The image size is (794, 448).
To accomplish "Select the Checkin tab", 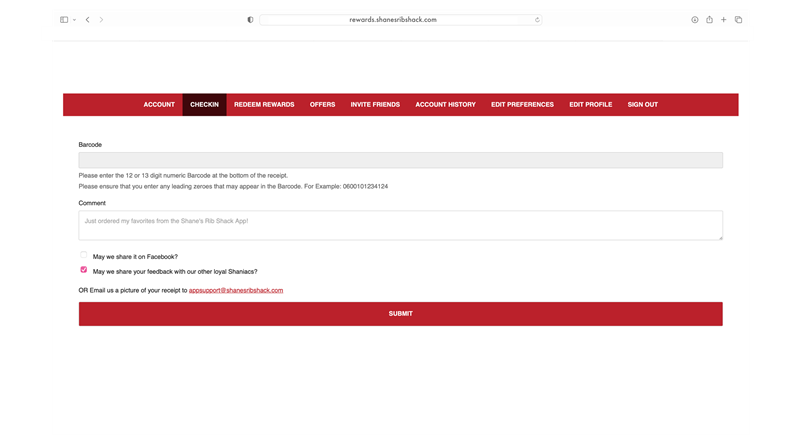I will click(205, 105).
